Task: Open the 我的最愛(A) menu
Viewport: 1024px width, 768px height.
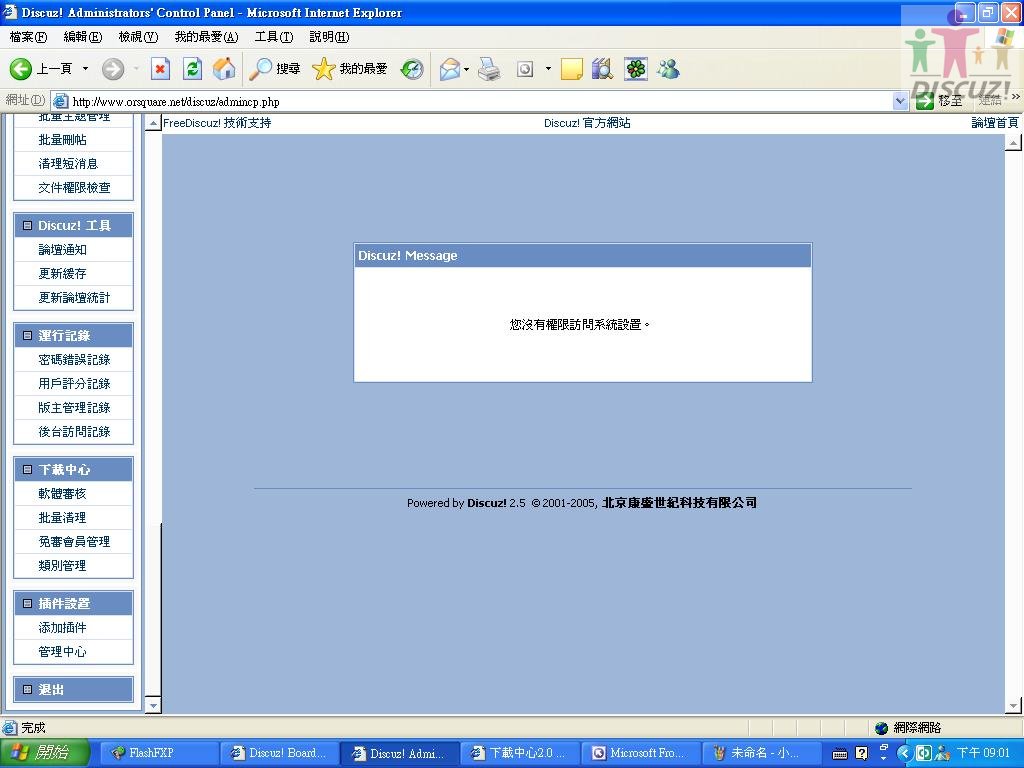Action: pos(206,37)
